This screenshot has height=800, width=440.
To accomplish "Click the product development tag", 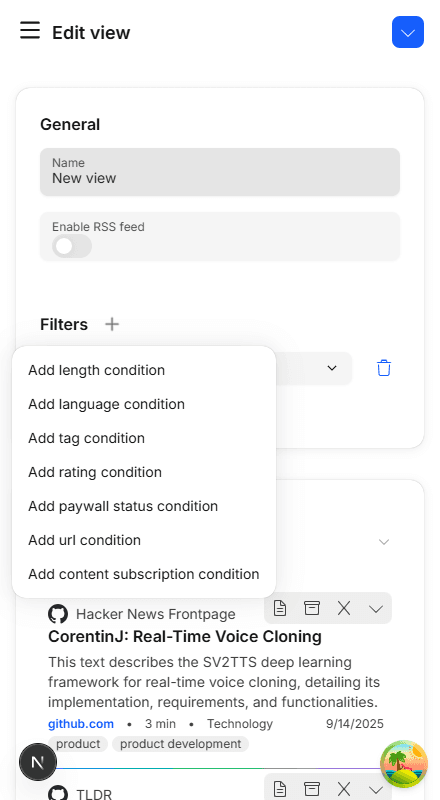I will coord(180,744).
